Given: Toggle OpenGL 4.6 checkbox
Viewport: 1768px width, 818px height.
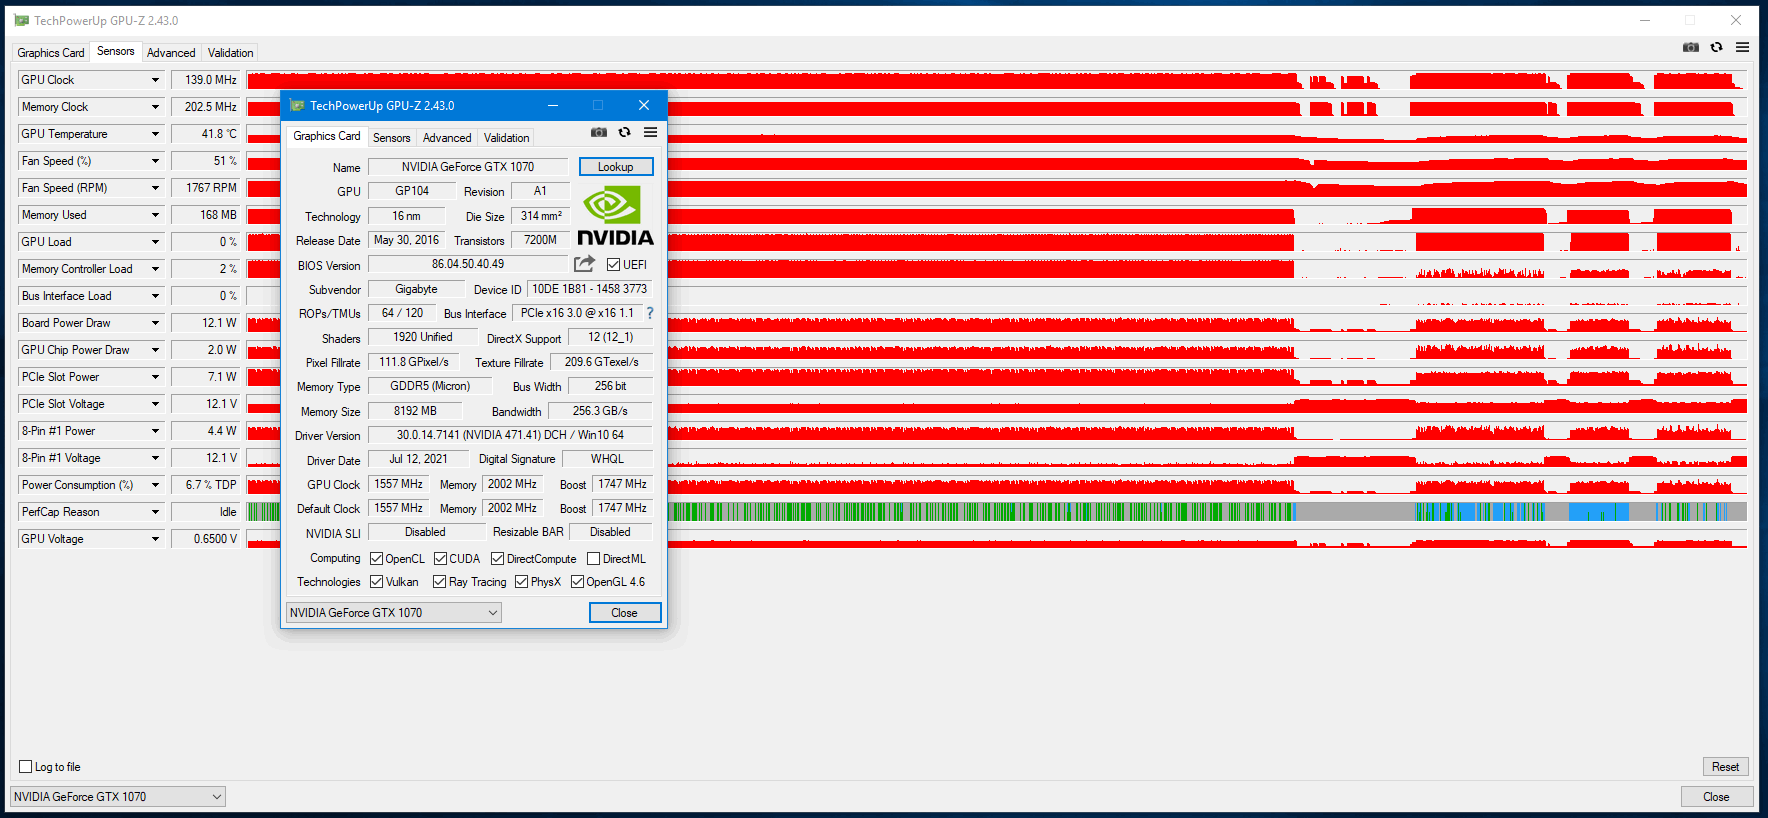Looking at the screenshot, I should (578, 582).
